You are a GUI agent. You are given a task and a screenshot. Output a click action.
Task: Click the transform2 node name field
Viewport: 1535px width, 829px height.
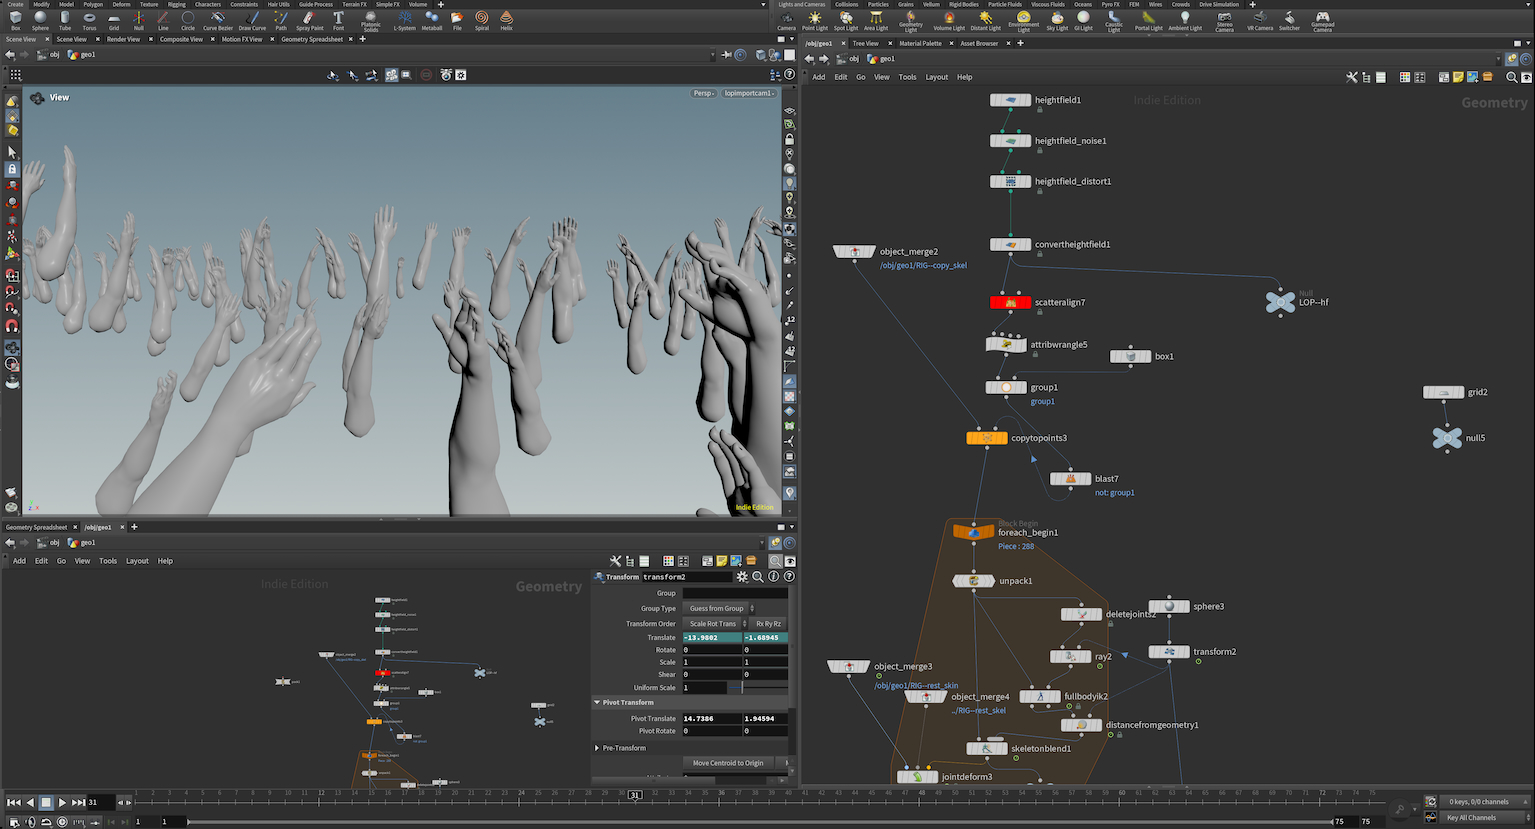687,577
